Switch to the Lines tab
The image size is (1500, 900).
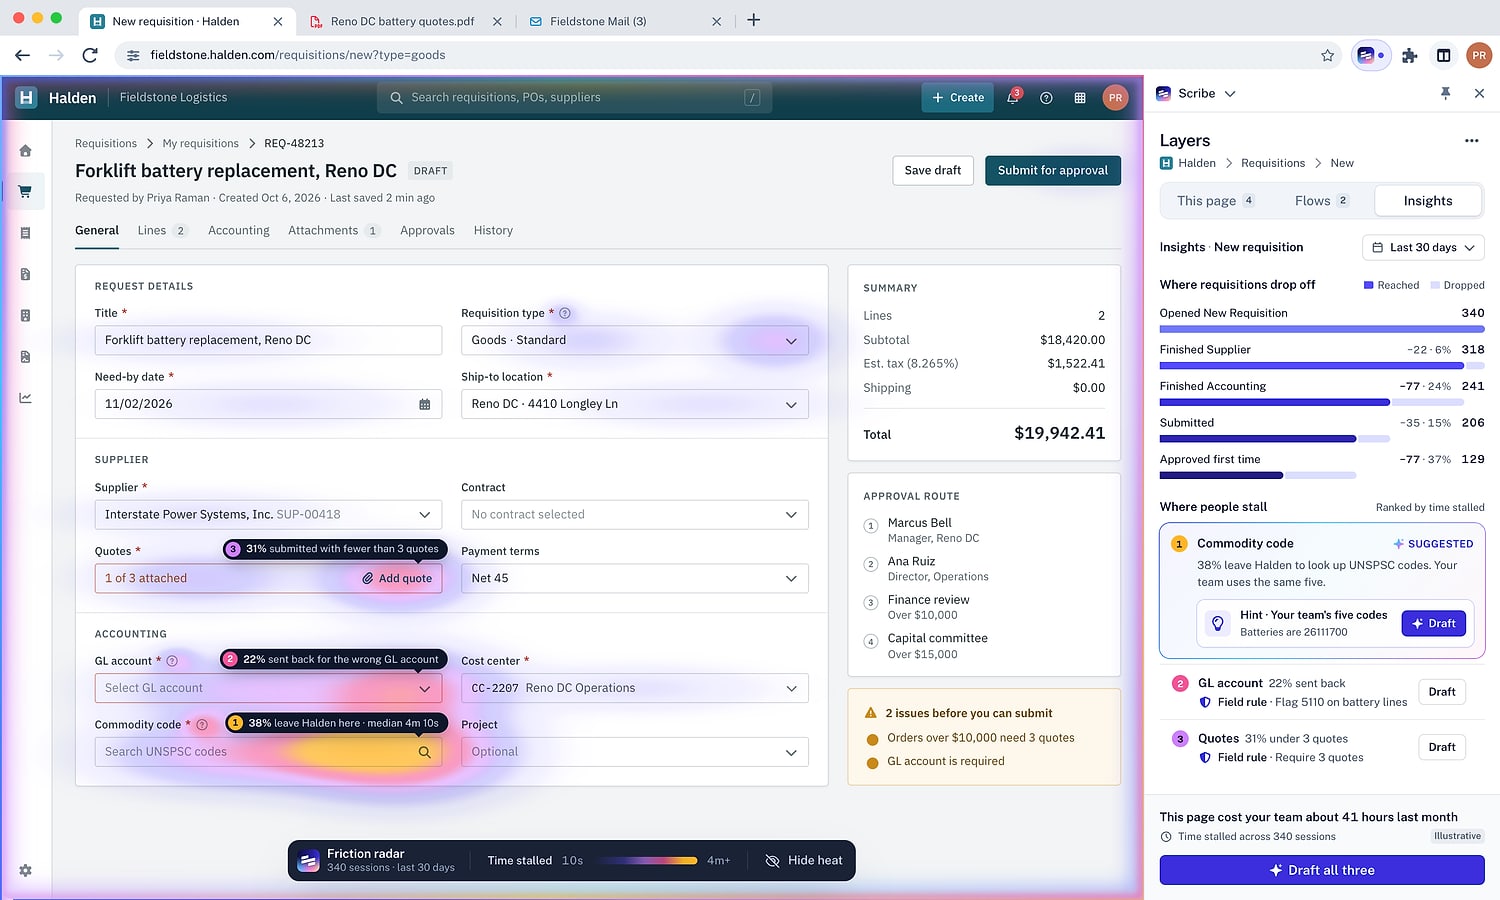tap(162, 230)
